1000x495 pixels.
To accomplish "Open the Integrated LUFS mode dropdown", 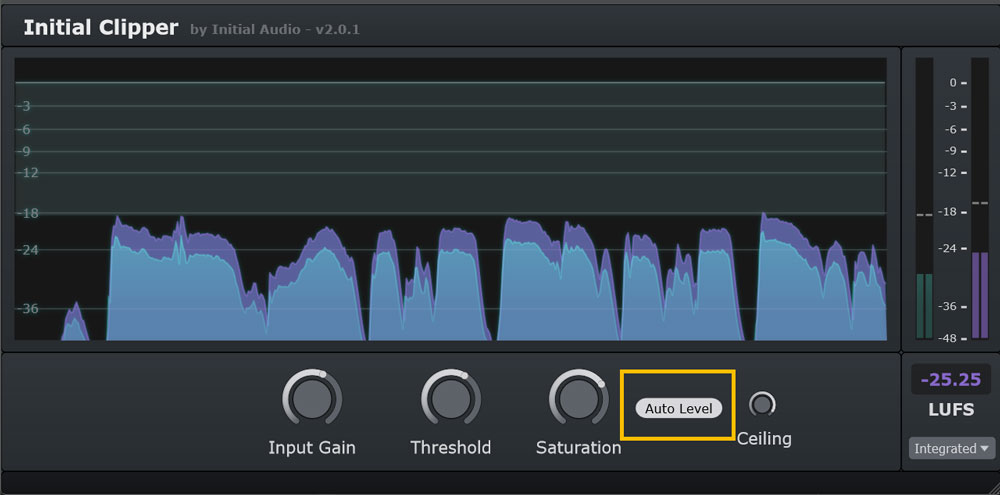I will tap(951, 449).
